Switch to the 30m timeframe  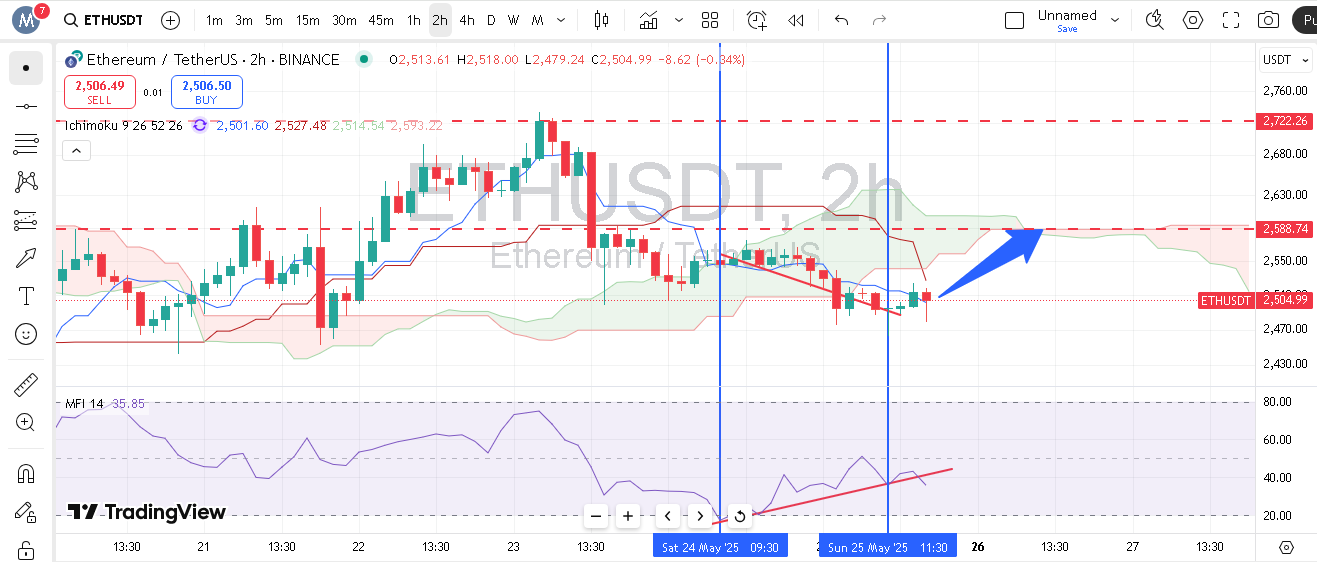(344, 20)
